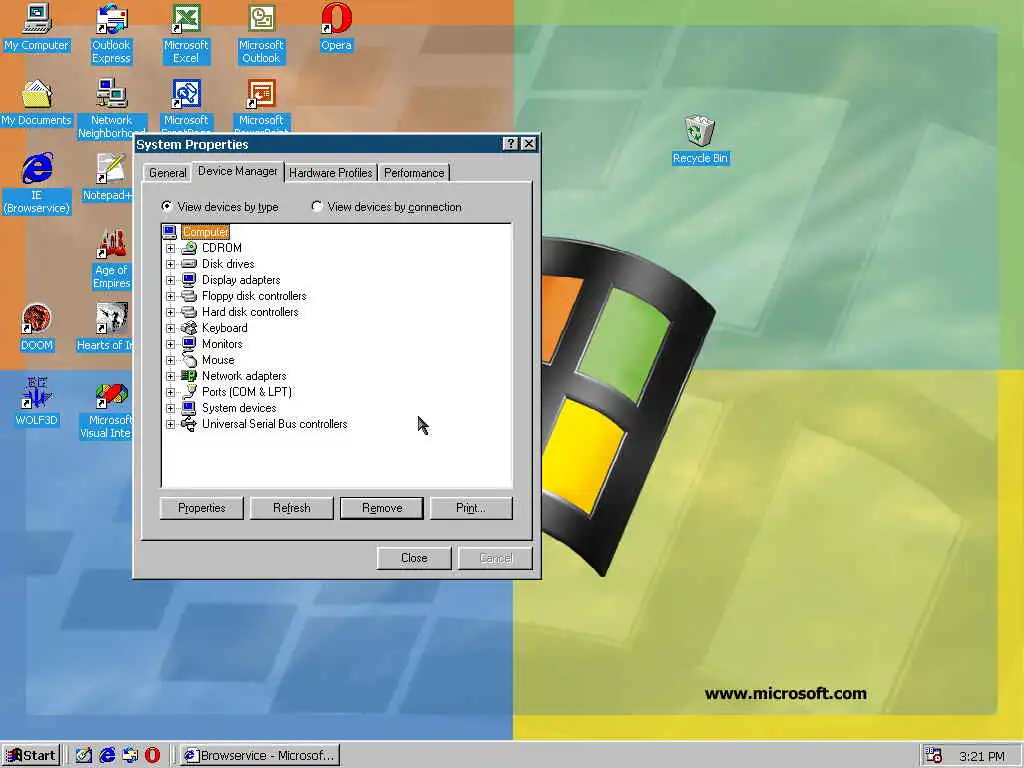Switch to the General tab
The height and width of the screenshot is (768, 1024).
(x=167, y=173)
